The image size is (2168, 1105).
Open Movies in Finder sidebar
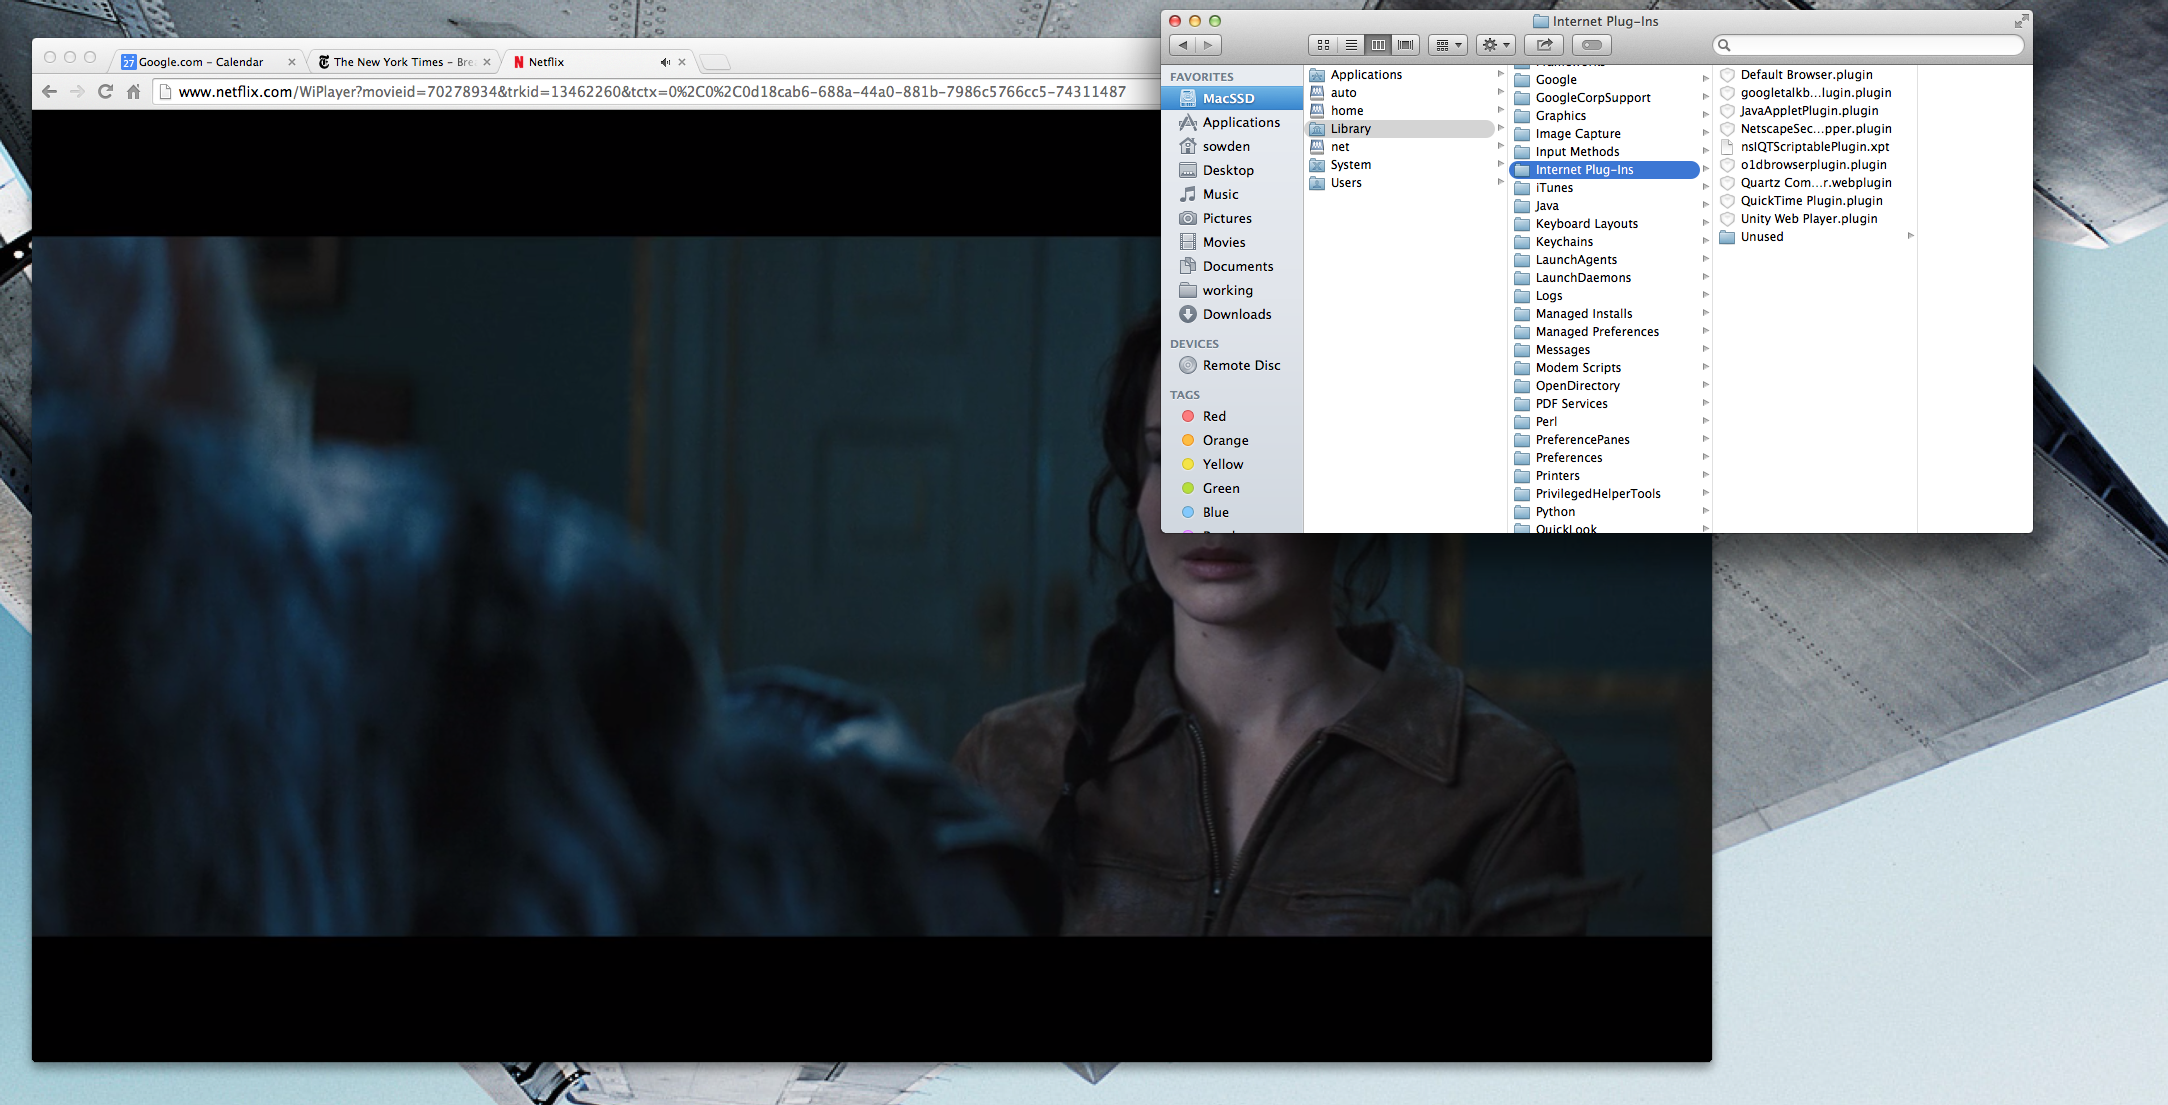point(1232,242)
